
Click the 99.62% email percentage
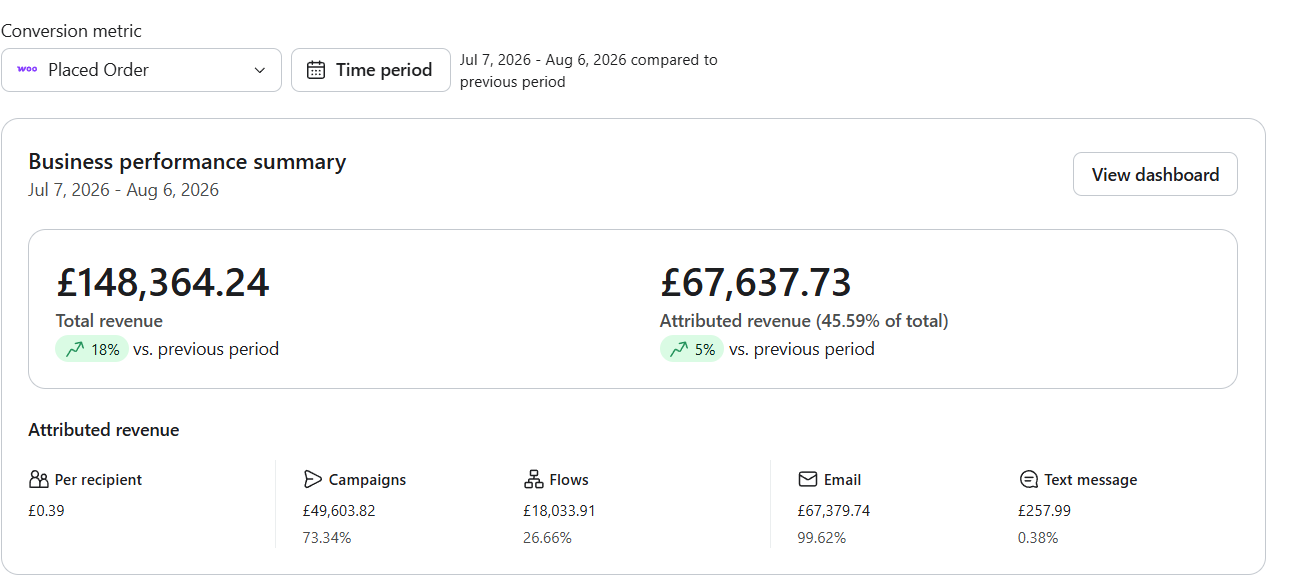point(822,538)
